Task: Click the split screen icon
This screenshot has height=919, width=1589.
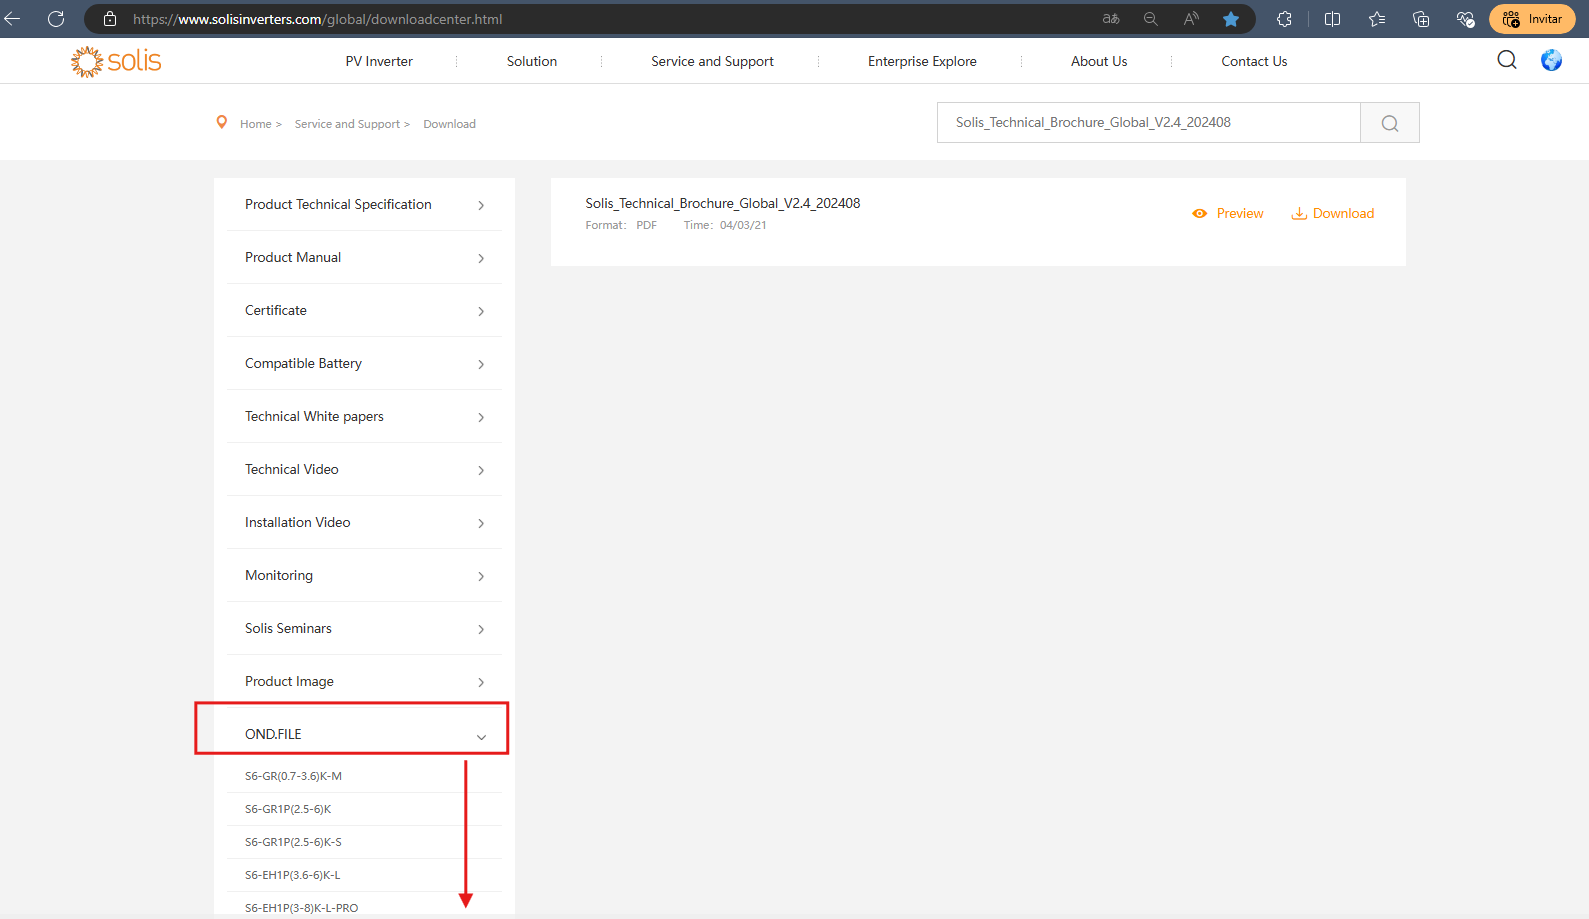Action: (1332, 19)
